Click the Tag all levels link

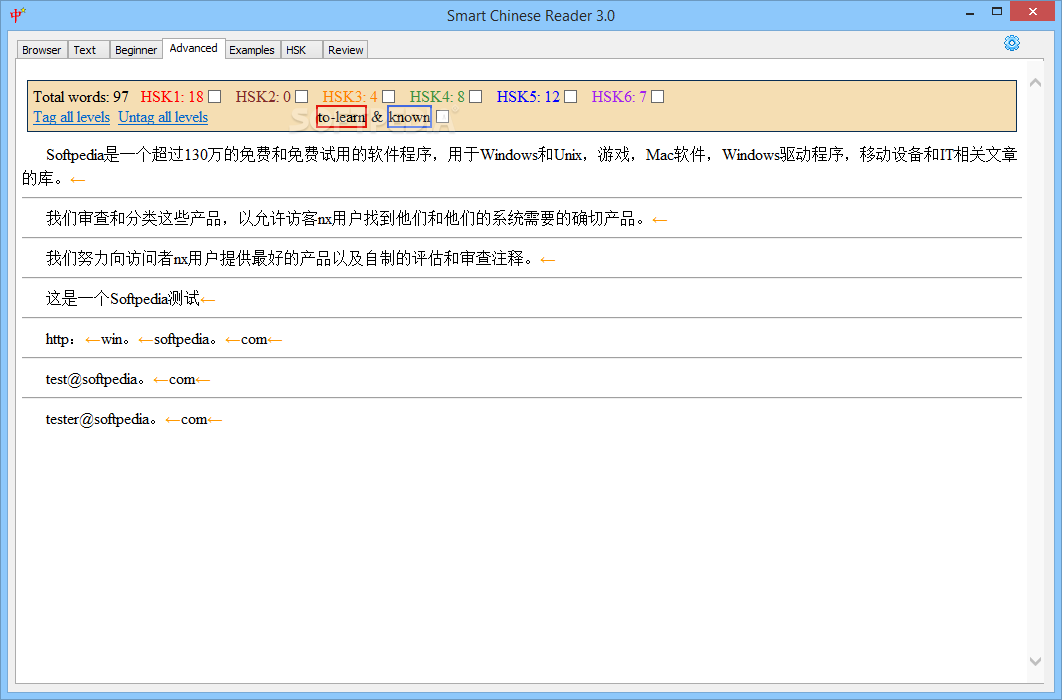pos(72,117)
